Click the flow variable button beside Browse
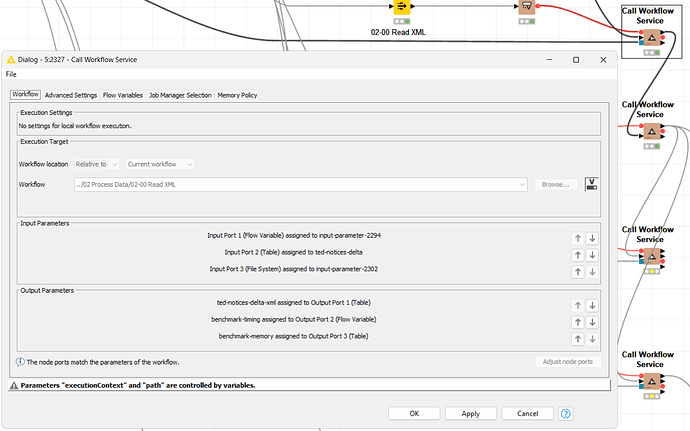This screenshot has width=690, height=431. [x=591, y=184]
